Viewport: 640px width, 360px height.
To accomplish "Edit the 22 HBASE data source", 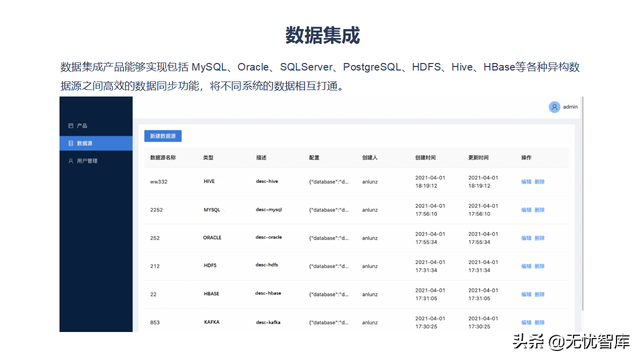I will (x=526, y=295).
